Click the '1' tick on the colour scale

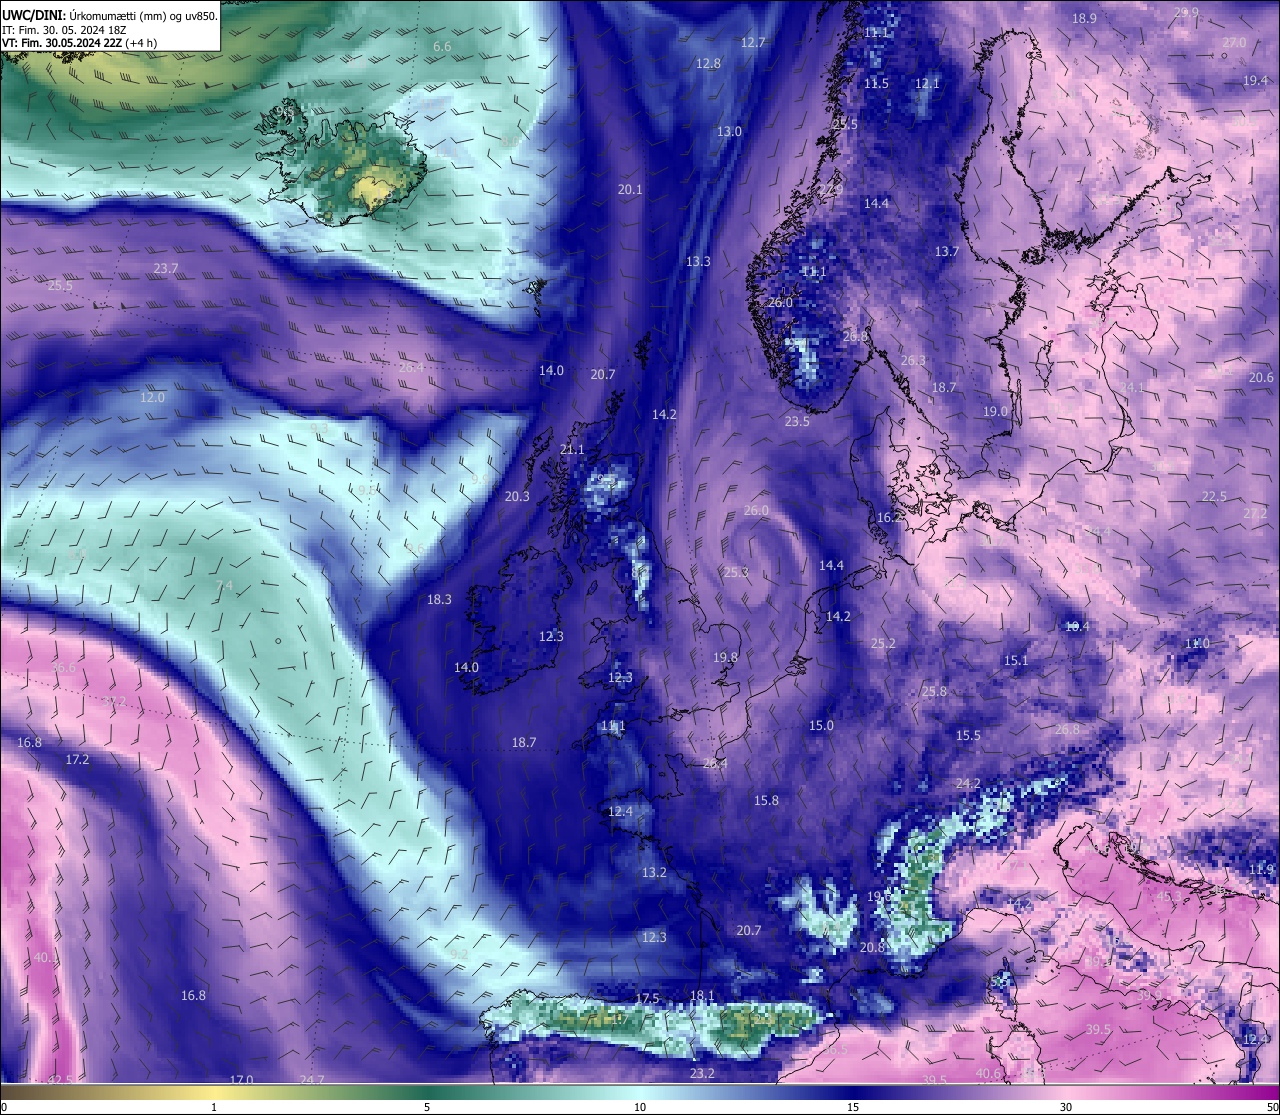(214, 1107)
